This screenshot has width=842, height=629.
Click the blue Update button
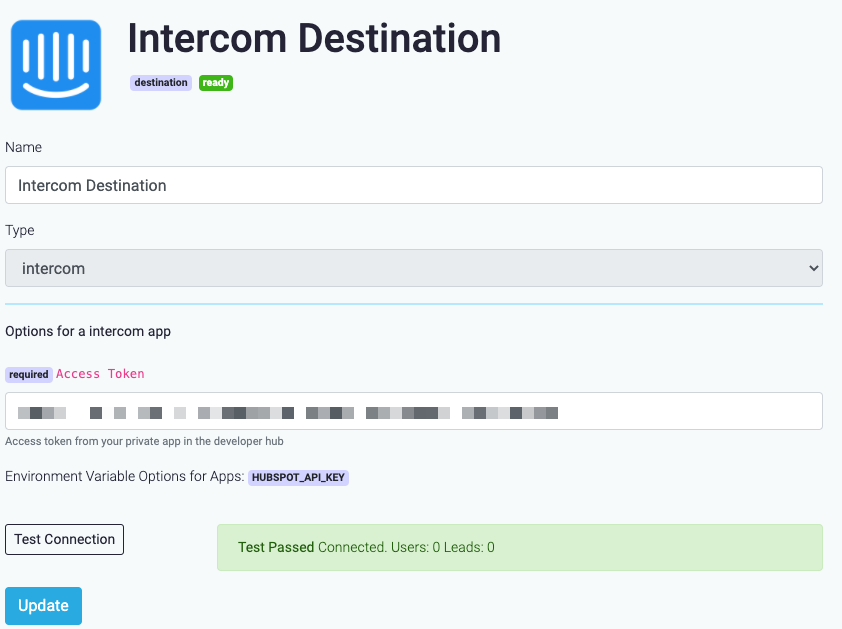click(43, 605)
